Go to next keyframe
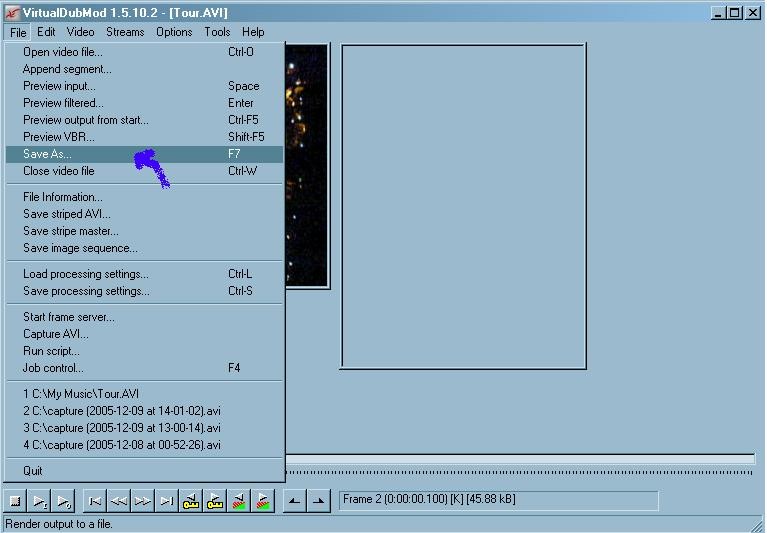Screen dimensions: 767x533 point(215,501)
